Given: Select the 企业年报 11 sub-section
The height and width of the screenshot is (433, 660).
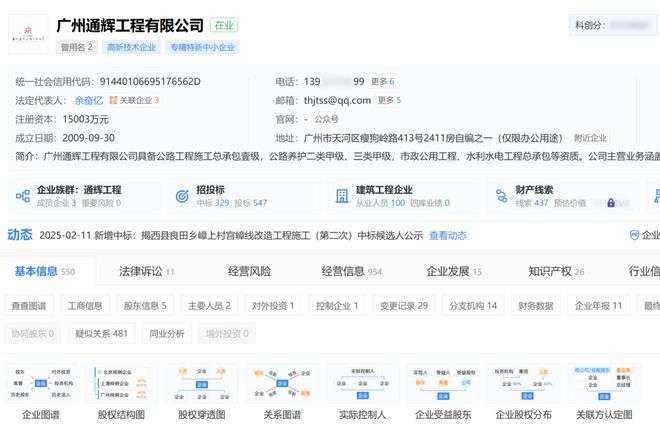Looking at the screenshot, I should click(x=598, y=305).
